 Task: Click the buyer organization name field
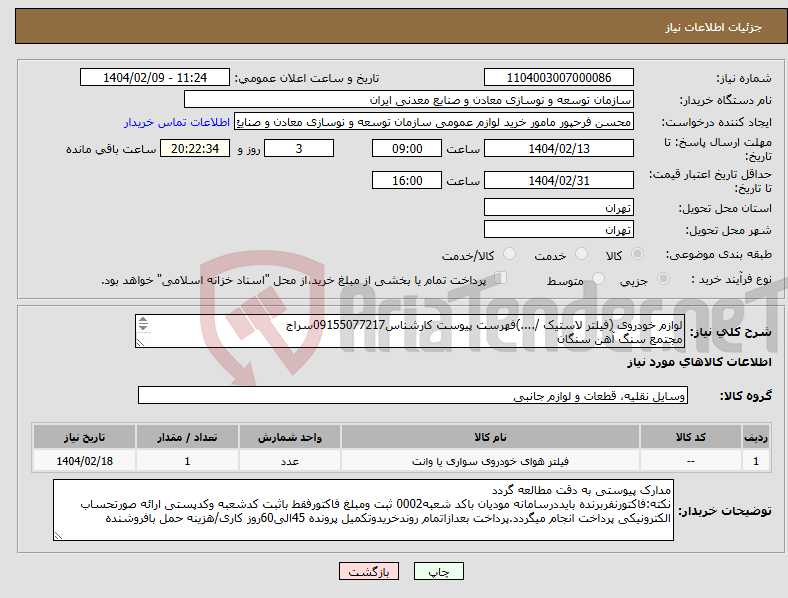coord(409,99)
